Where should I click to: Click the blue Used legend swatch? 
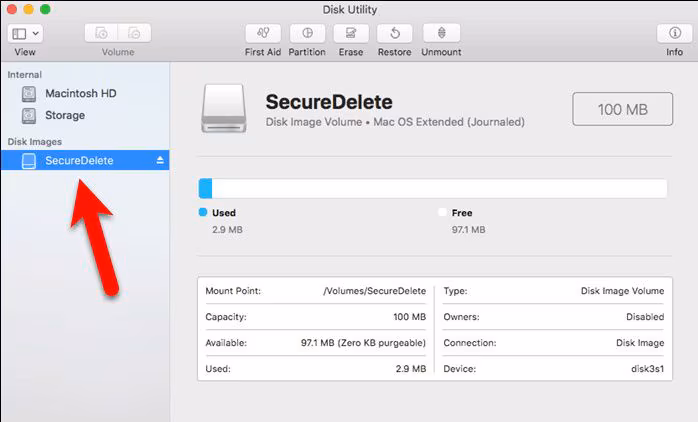point(203,213)
